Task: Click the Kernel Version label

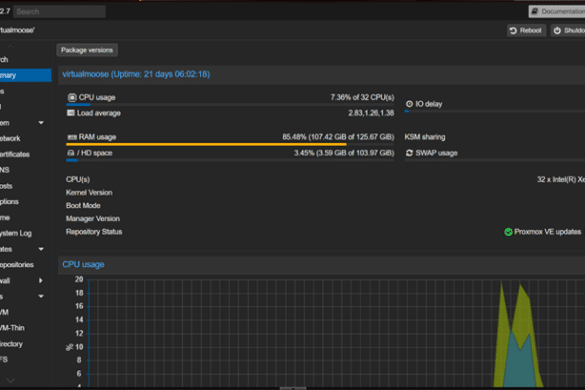Action: (89, 193)
